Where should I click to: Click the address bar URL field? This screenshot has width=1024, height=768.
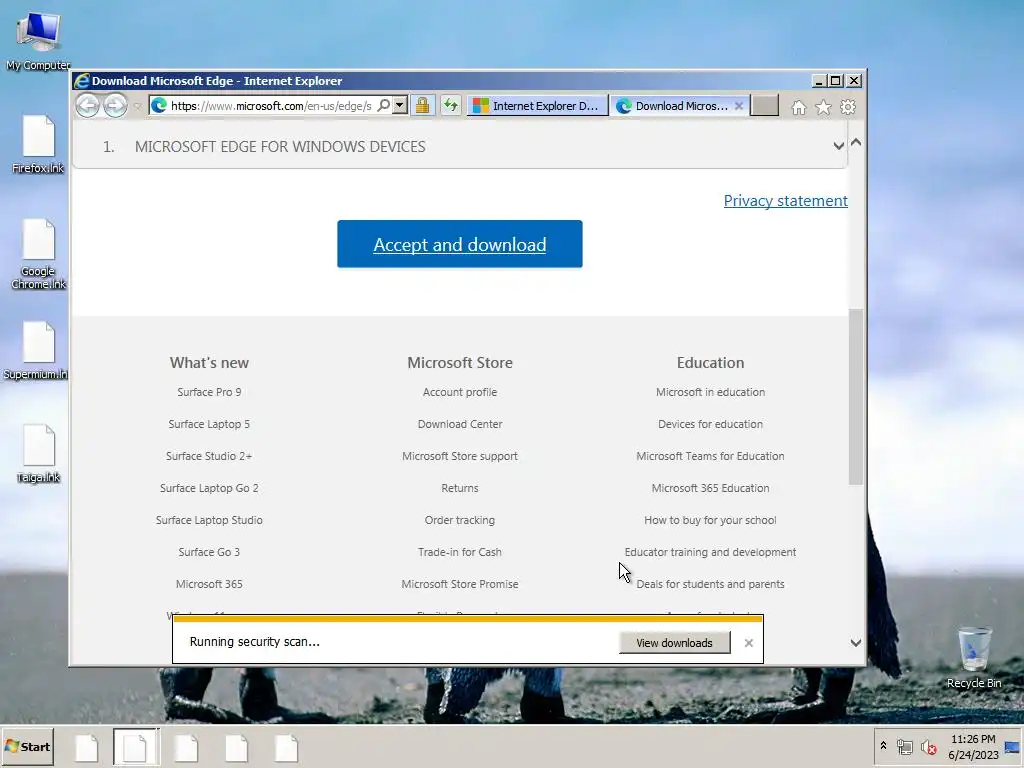click(x=271, y=106)
